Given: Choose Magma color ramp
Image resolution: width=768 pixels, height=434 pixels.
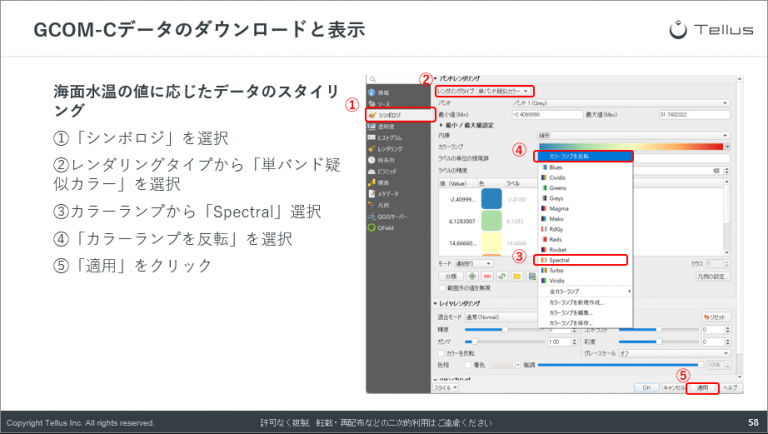Looking at the screenshot, I should pyautogui.click(x=585, y=209).
